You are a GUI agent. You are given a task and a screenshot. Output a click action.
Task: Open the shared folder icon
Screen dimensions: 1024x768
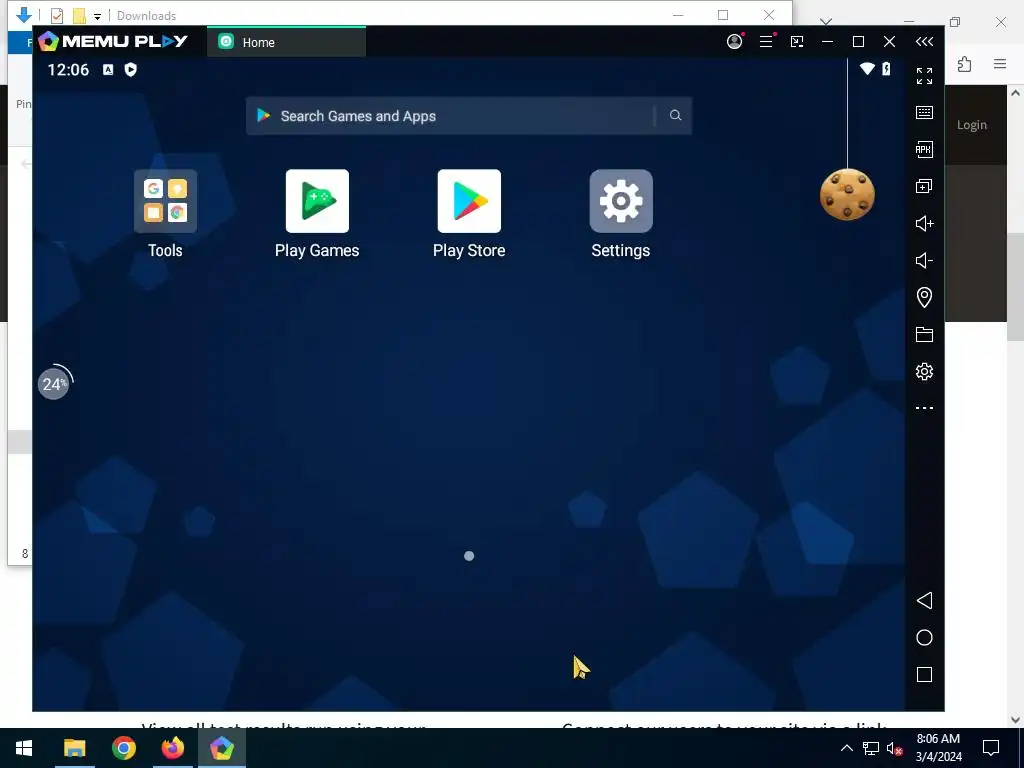(924, 334)
